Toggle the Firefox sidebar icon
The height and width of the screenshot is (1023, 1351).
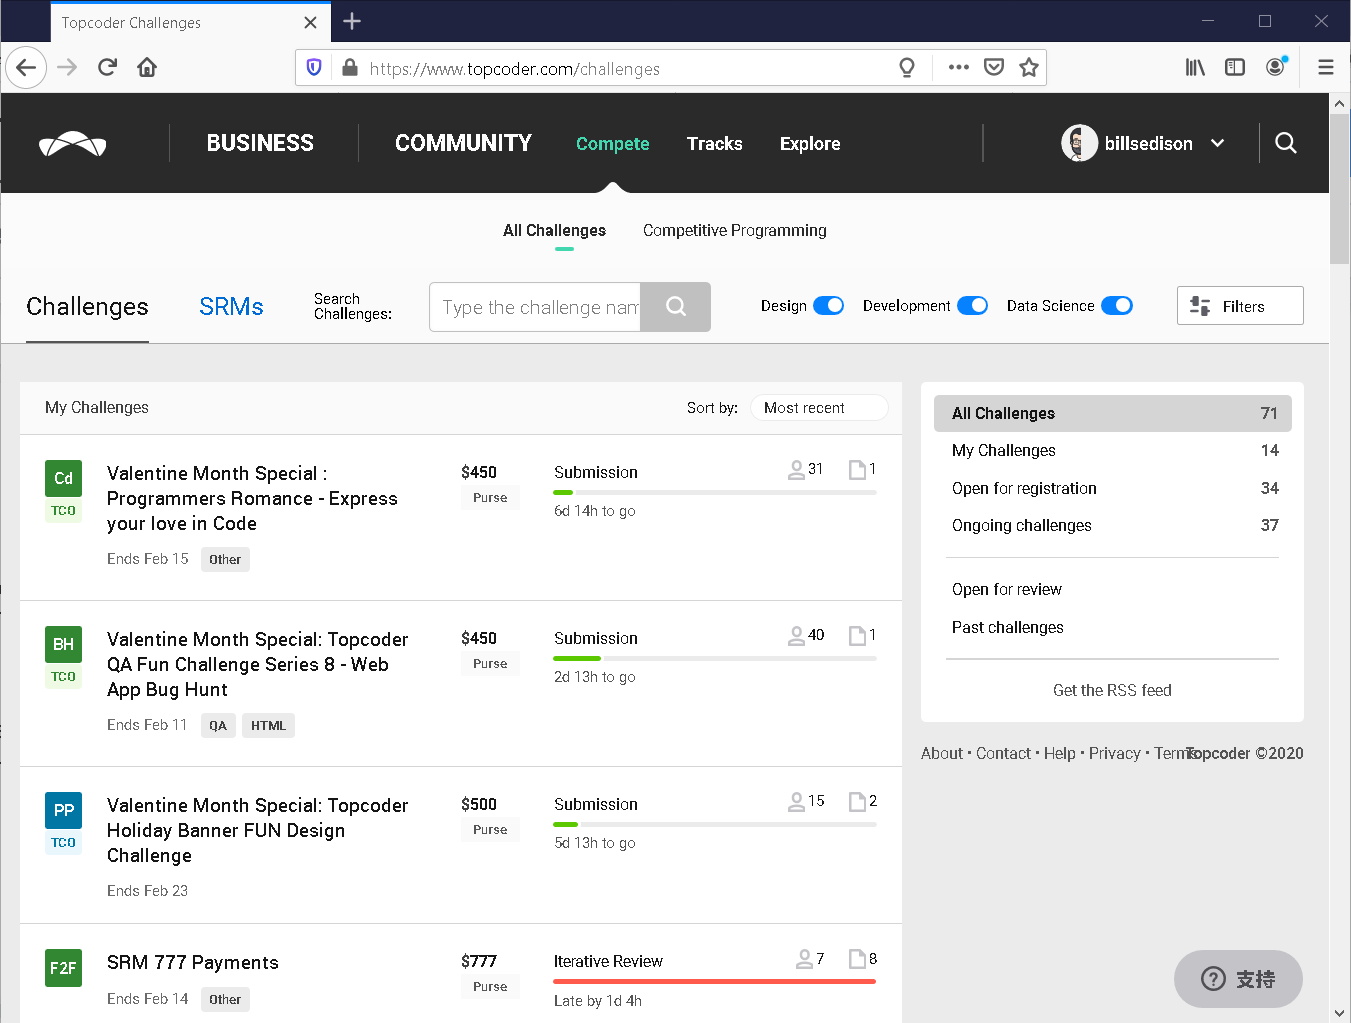(1235, 68)
